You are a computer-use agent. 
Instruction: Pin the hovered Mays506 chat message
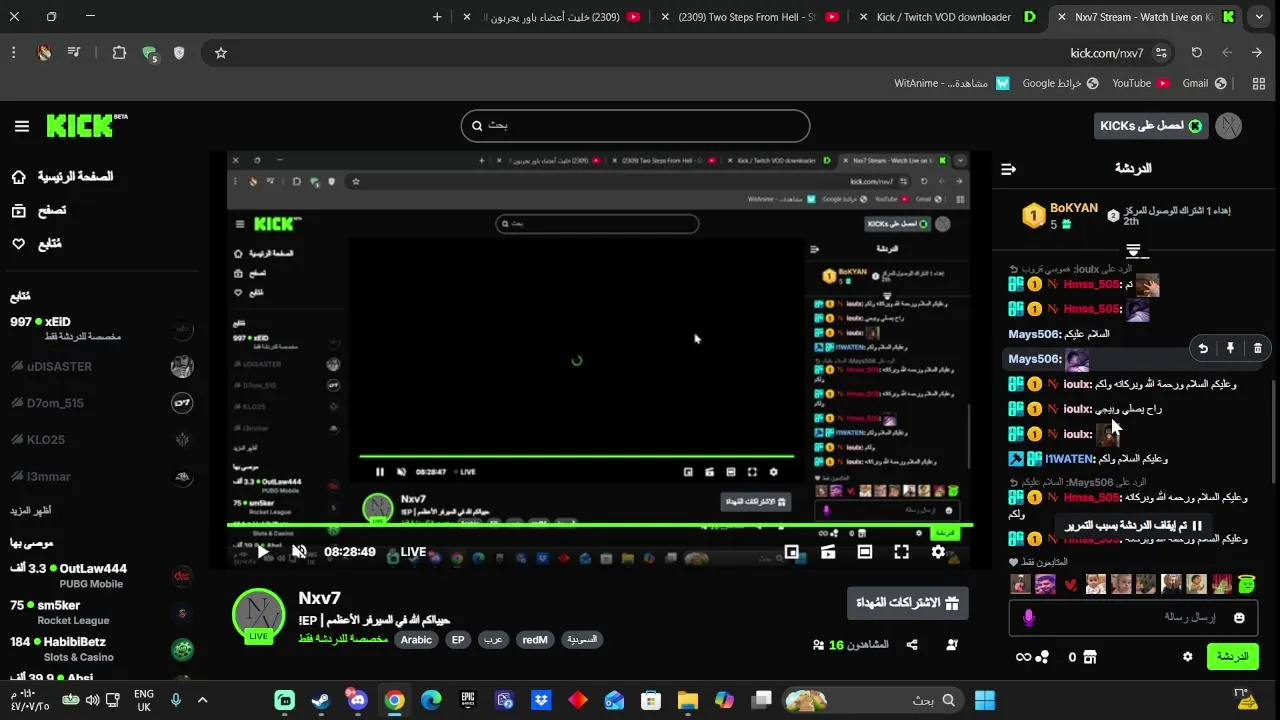click(1230, 348)
